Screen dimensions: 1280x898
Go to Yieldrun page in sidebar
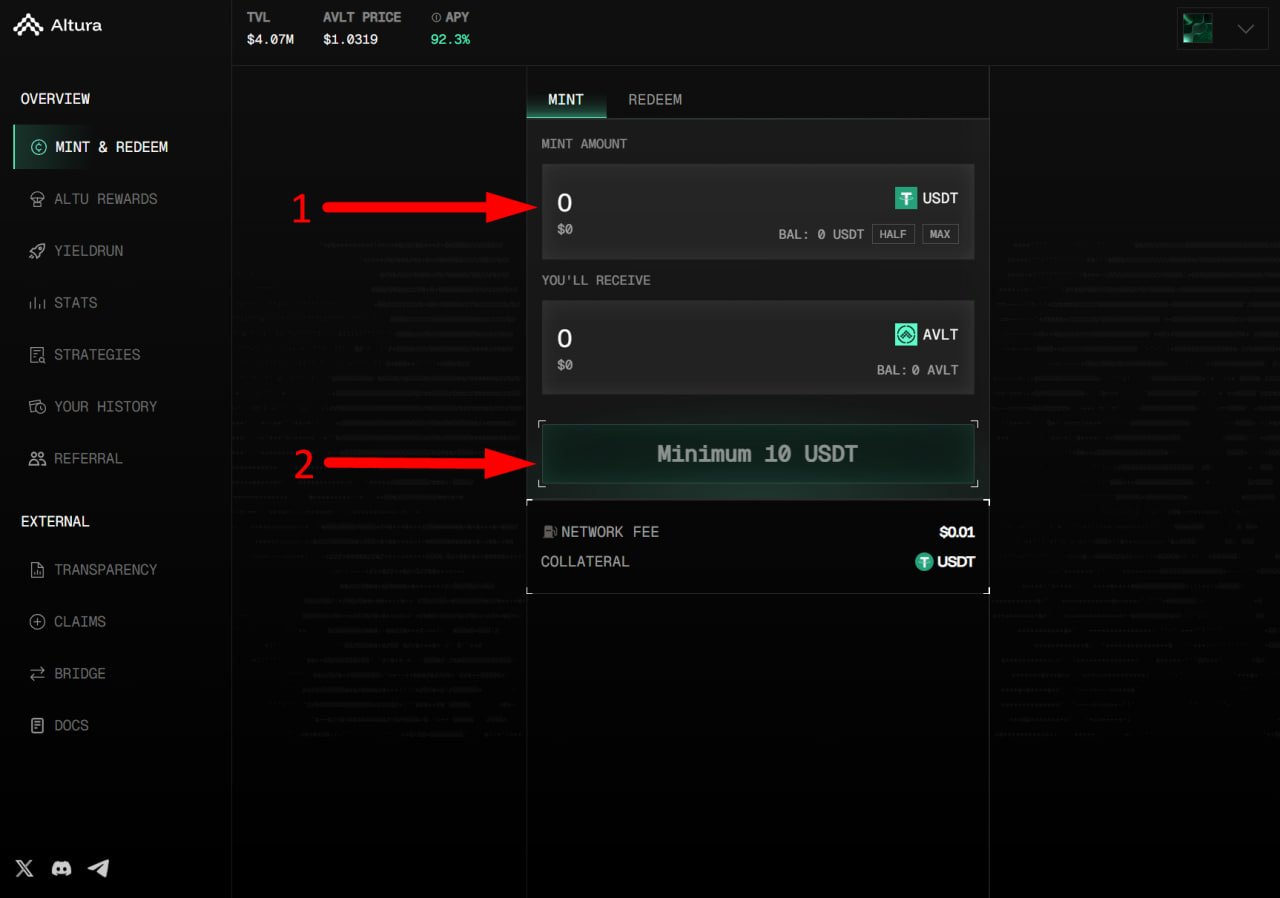(88, 251)
